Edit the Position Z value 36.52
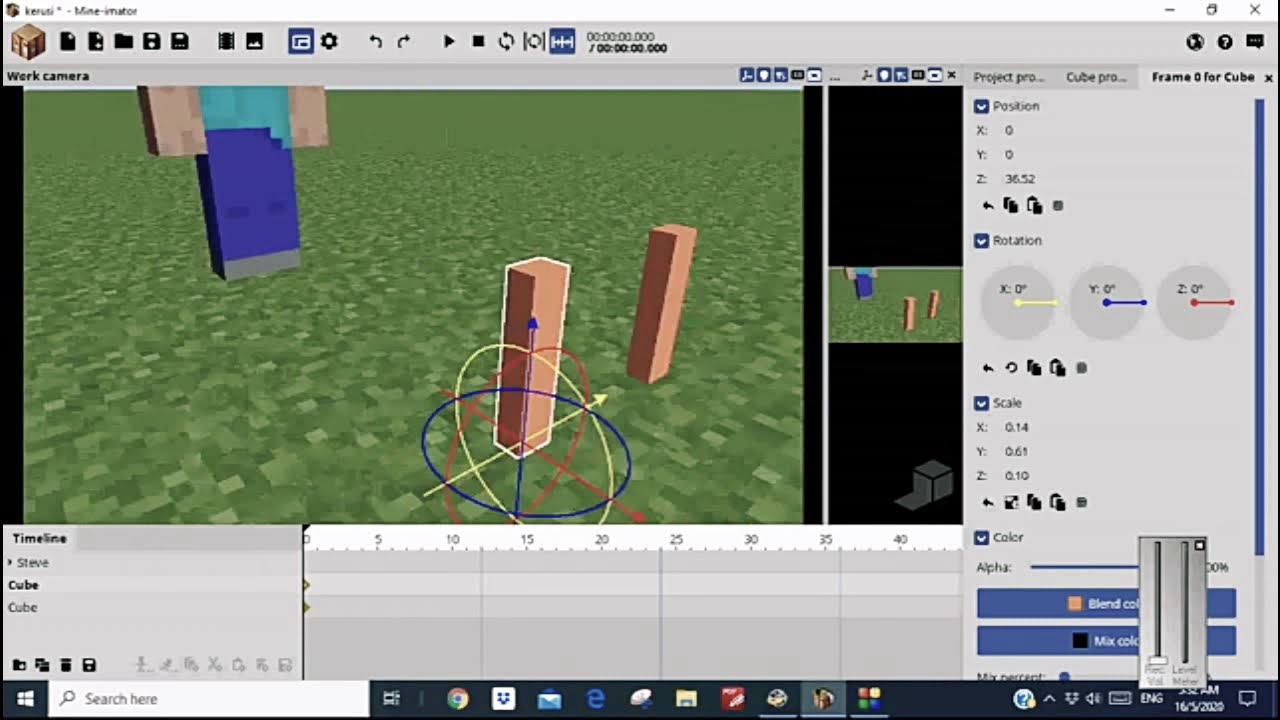 coord(1020,179)
